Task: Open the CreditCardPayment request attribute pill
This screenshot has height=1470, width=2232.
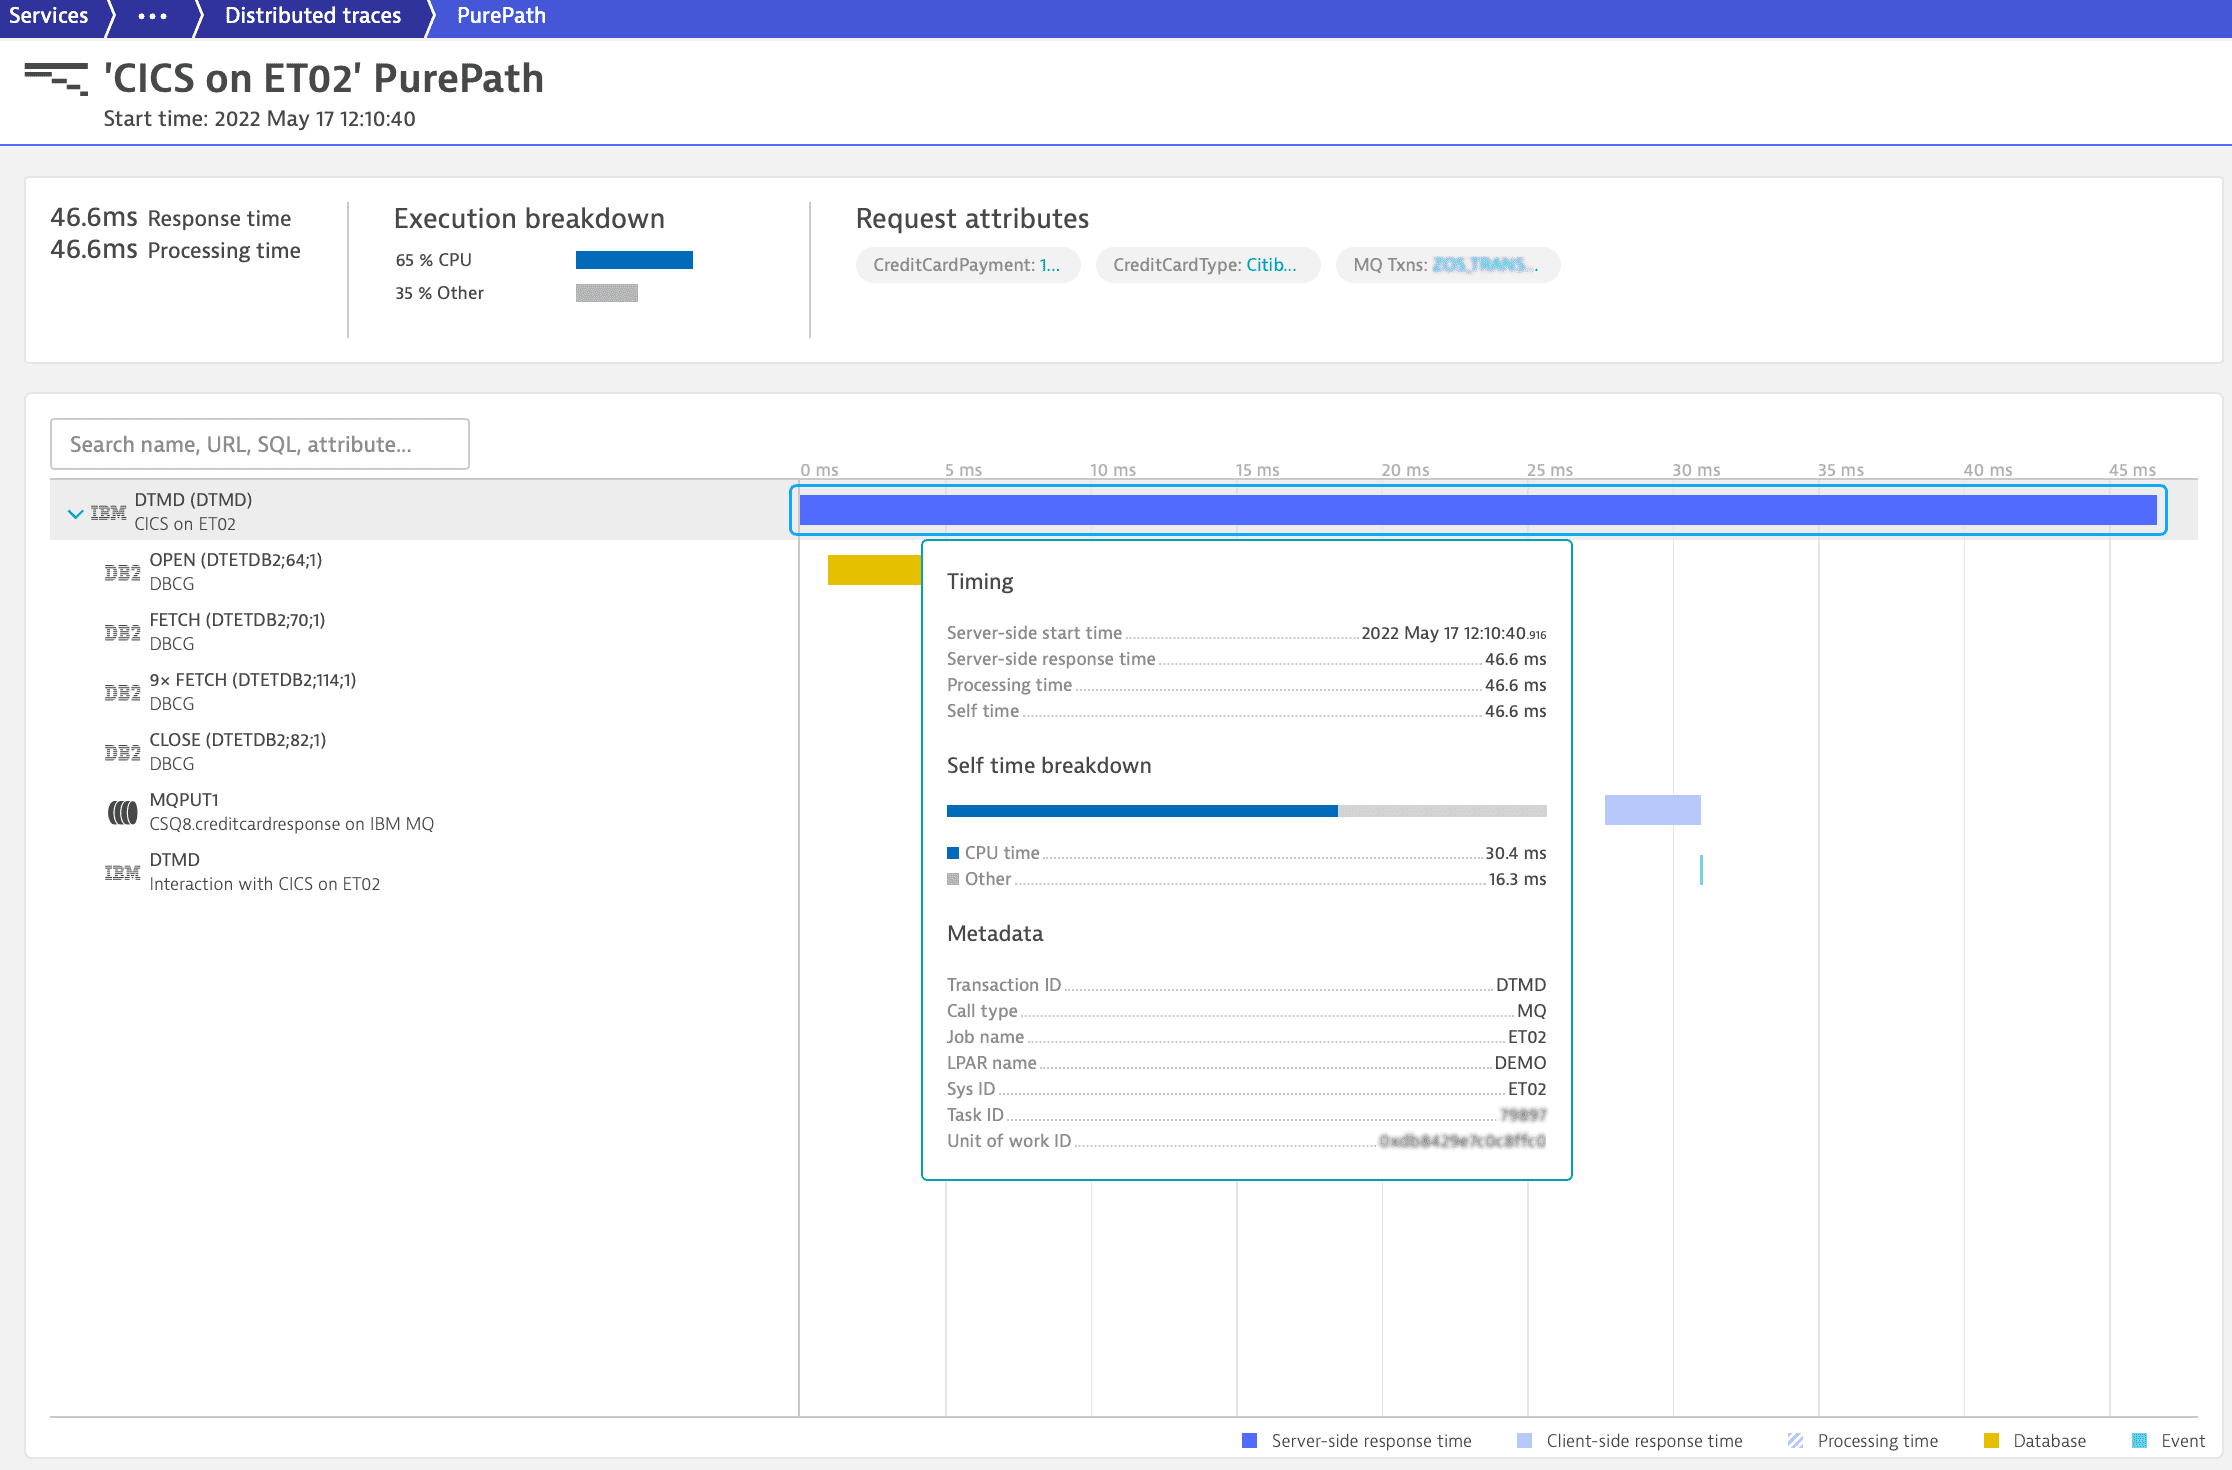Action: click(967, 265)
